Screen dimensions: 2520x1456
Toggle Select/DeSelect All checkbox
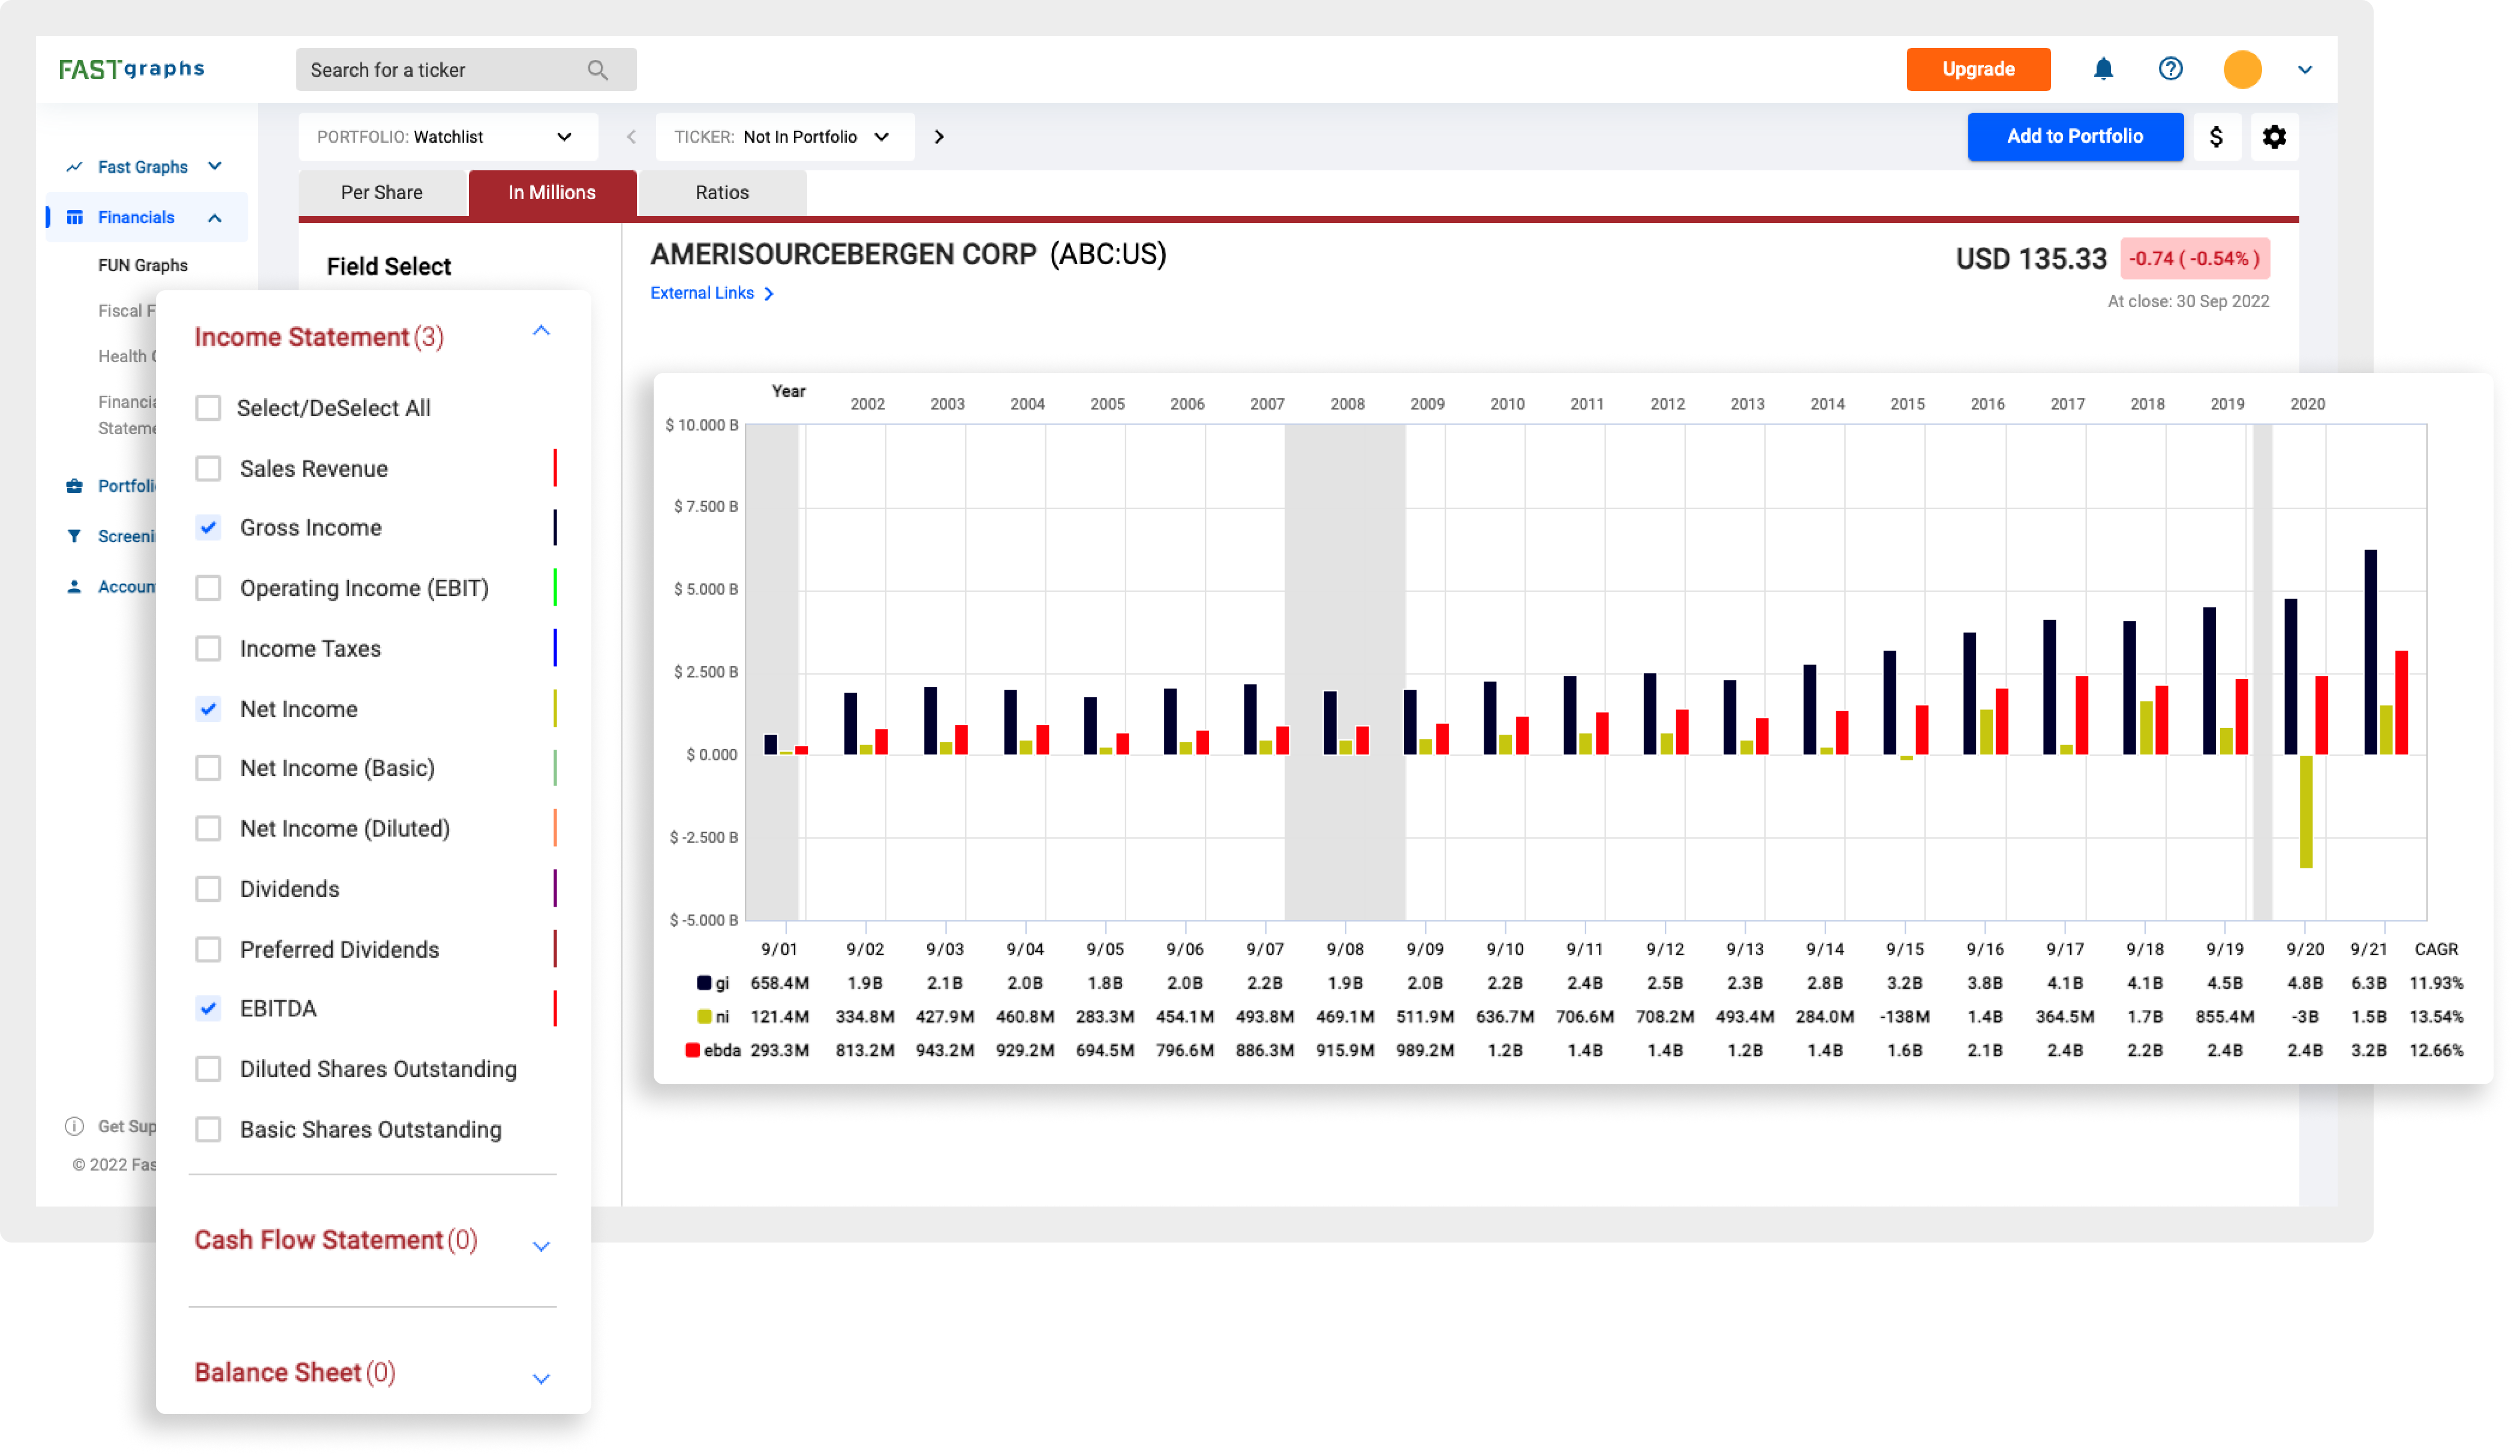pos(208,408)
